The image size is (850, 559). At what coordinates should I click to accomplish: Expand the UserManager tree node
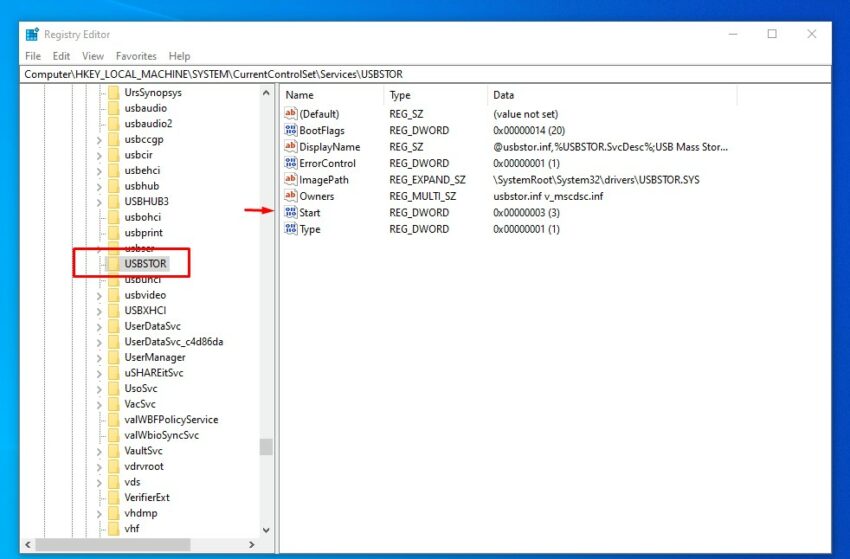point(99,358)
